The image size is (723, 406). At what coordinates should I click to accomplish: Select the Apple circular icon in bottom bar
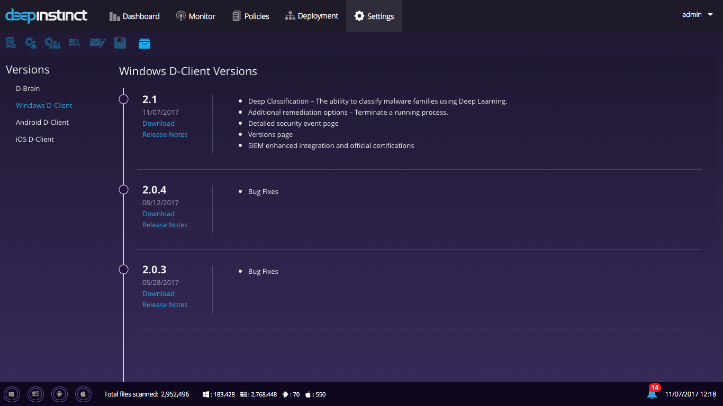coord(83,394)
